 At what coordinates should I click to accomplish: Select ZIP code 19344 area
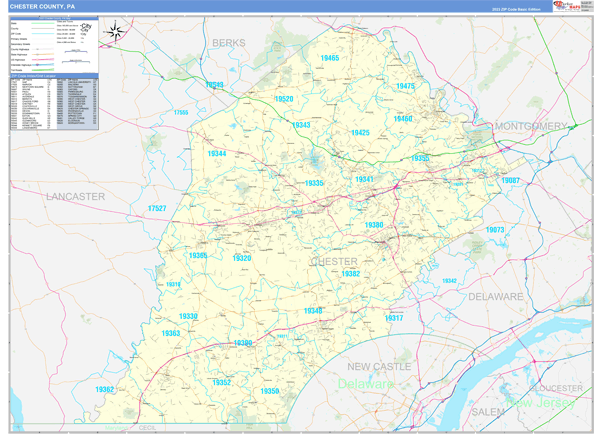[x=216, y=154]
